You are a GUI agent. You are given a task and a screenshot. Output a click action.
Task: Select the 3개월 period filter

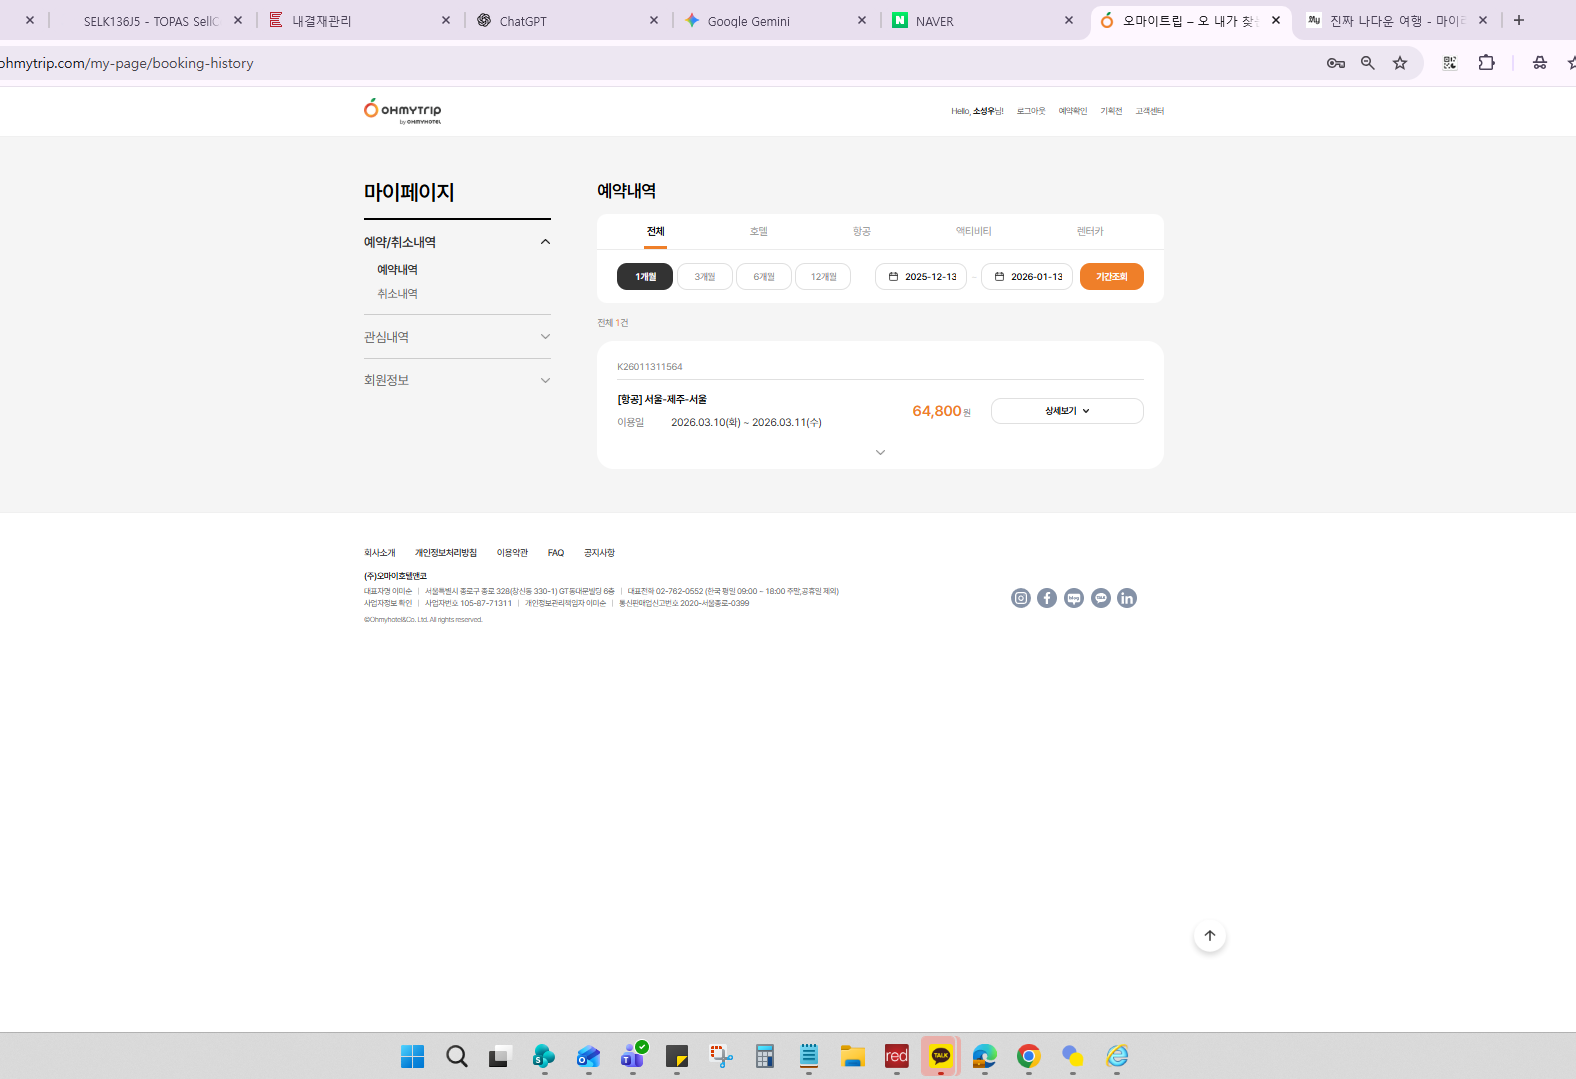(705, 277)
